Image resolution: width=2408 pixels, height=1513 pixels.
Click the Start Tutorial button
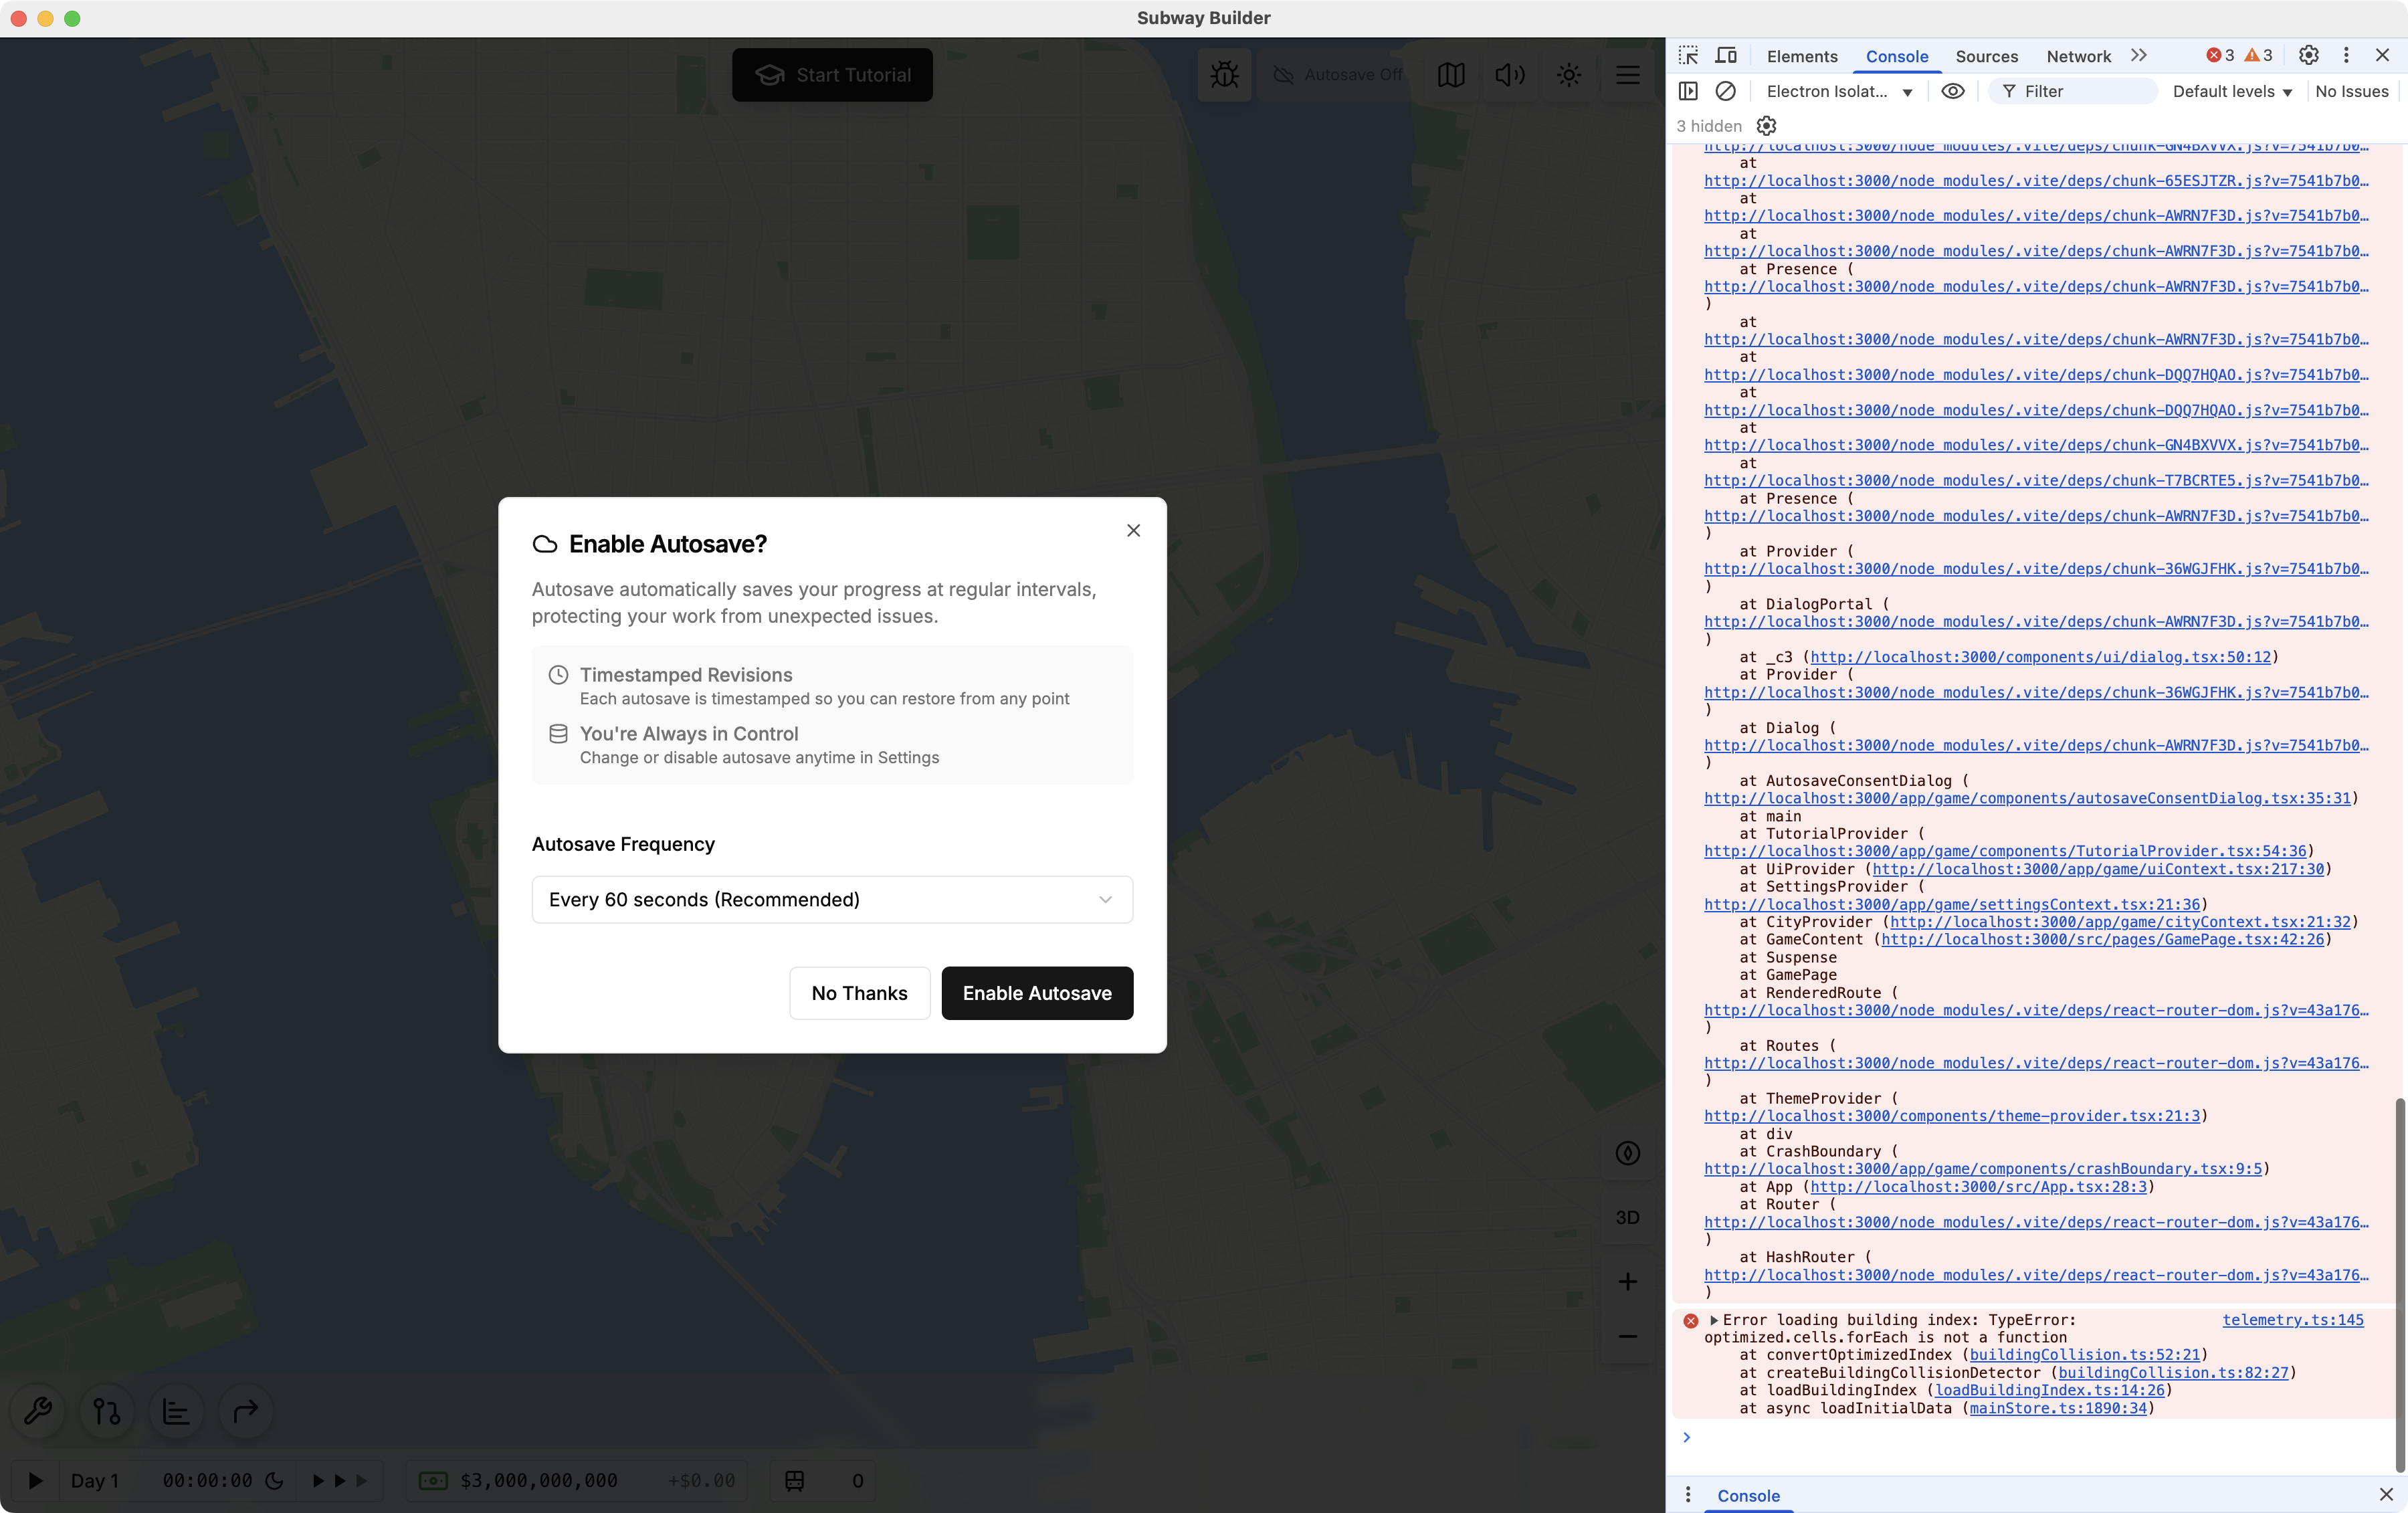pos(832,74)
